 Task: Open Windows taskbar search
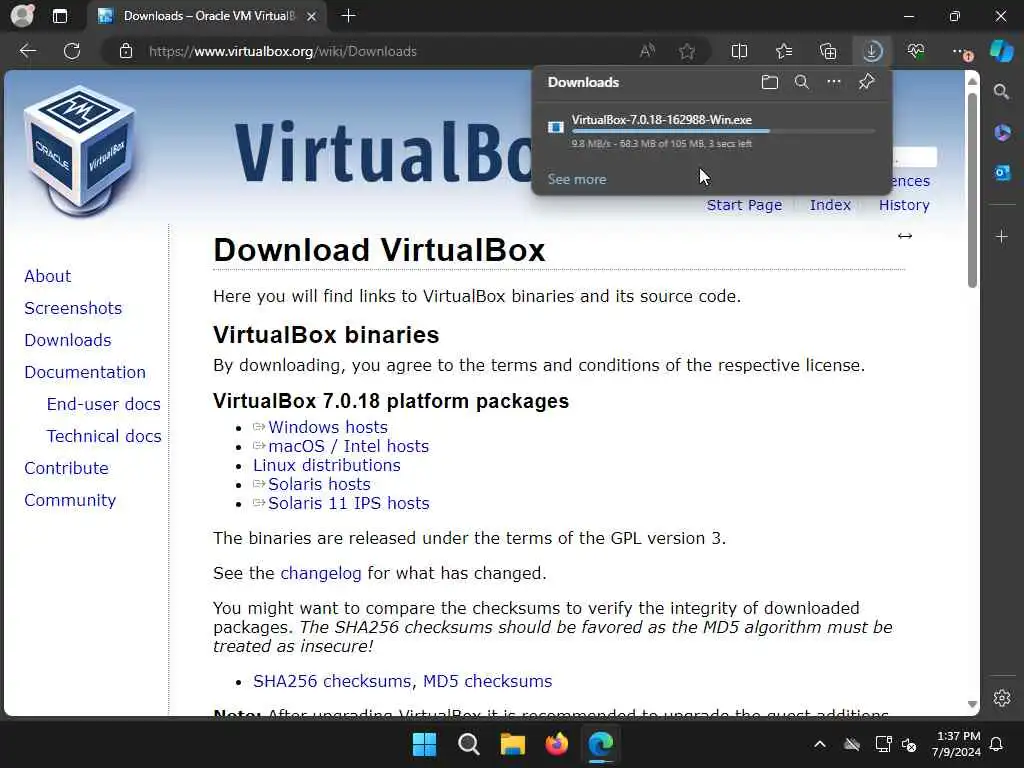[468, 744]
